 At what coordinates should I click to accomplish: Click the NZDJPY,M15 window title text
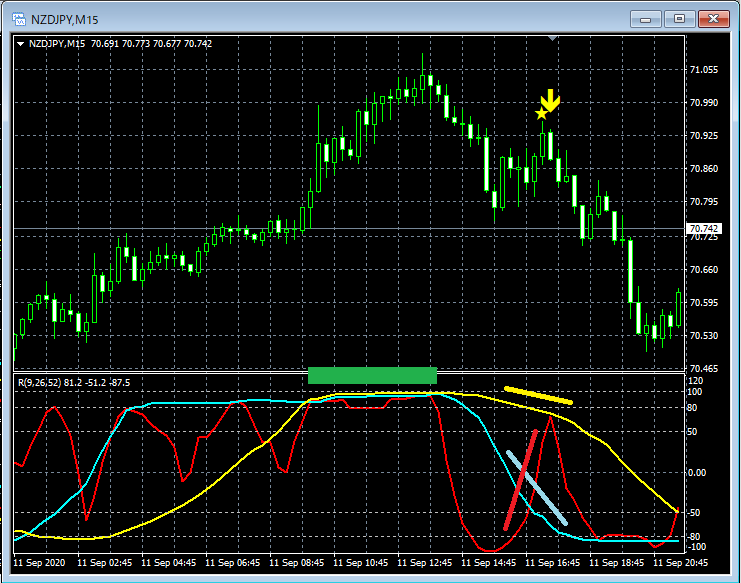coord(65,20)
